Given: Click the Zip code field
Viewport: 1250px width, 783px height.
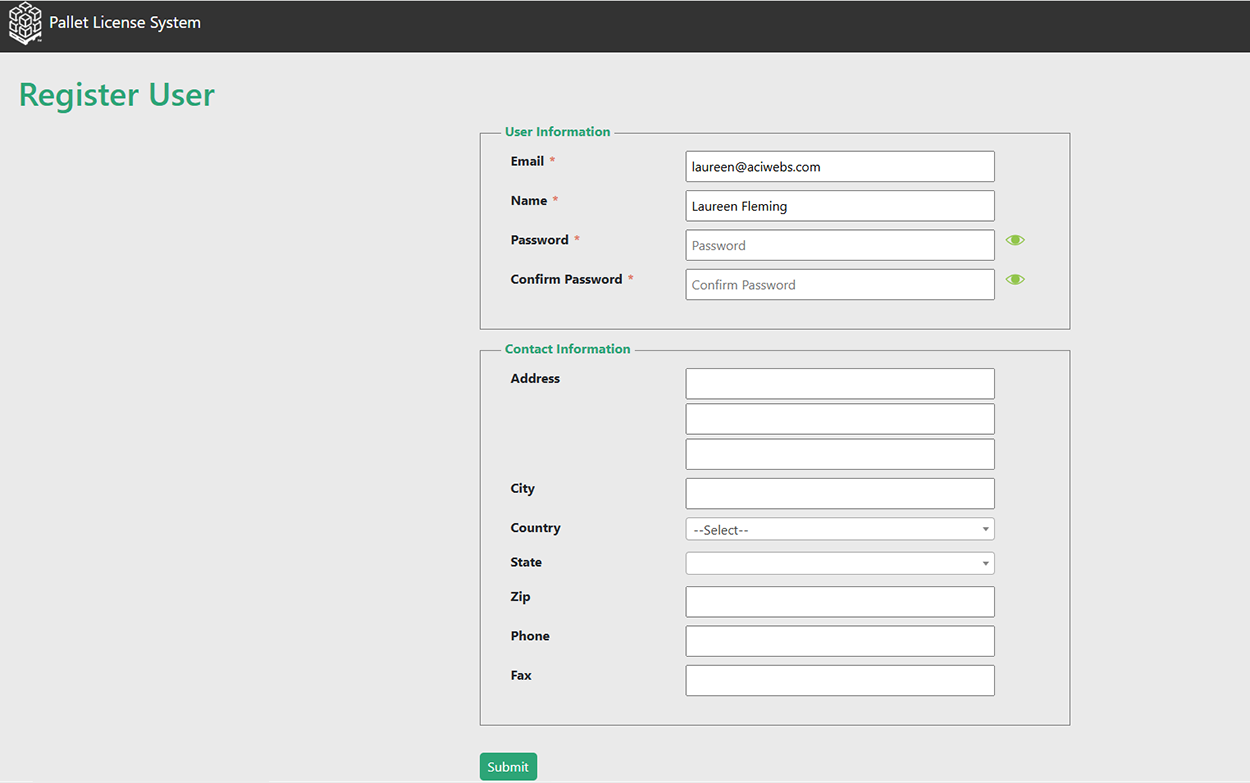Looking at the screenshot, I should click(x=839, y=601).
